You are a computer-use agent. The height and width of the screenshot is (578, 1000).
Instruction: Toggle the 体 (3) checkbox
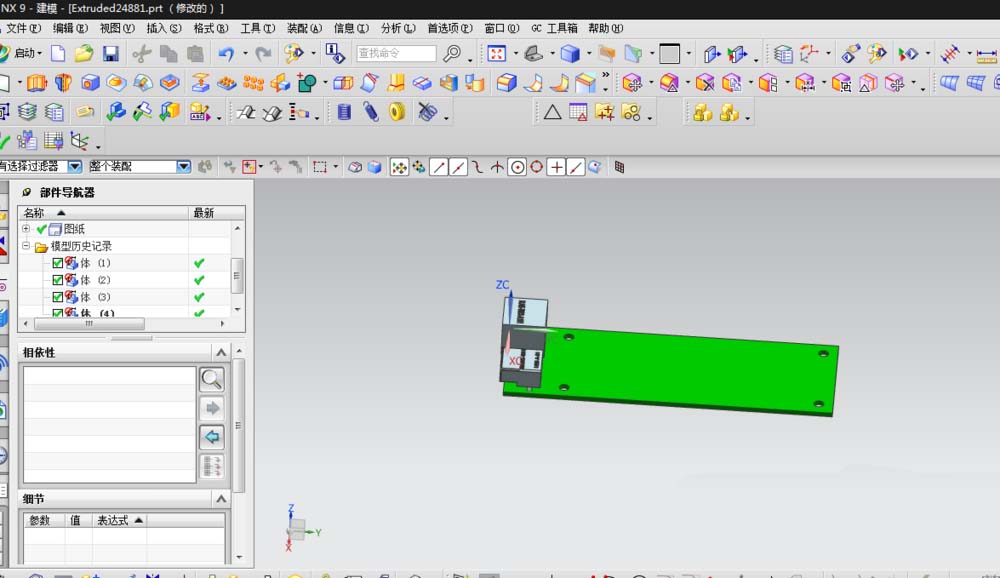click(x=57, y=297)
